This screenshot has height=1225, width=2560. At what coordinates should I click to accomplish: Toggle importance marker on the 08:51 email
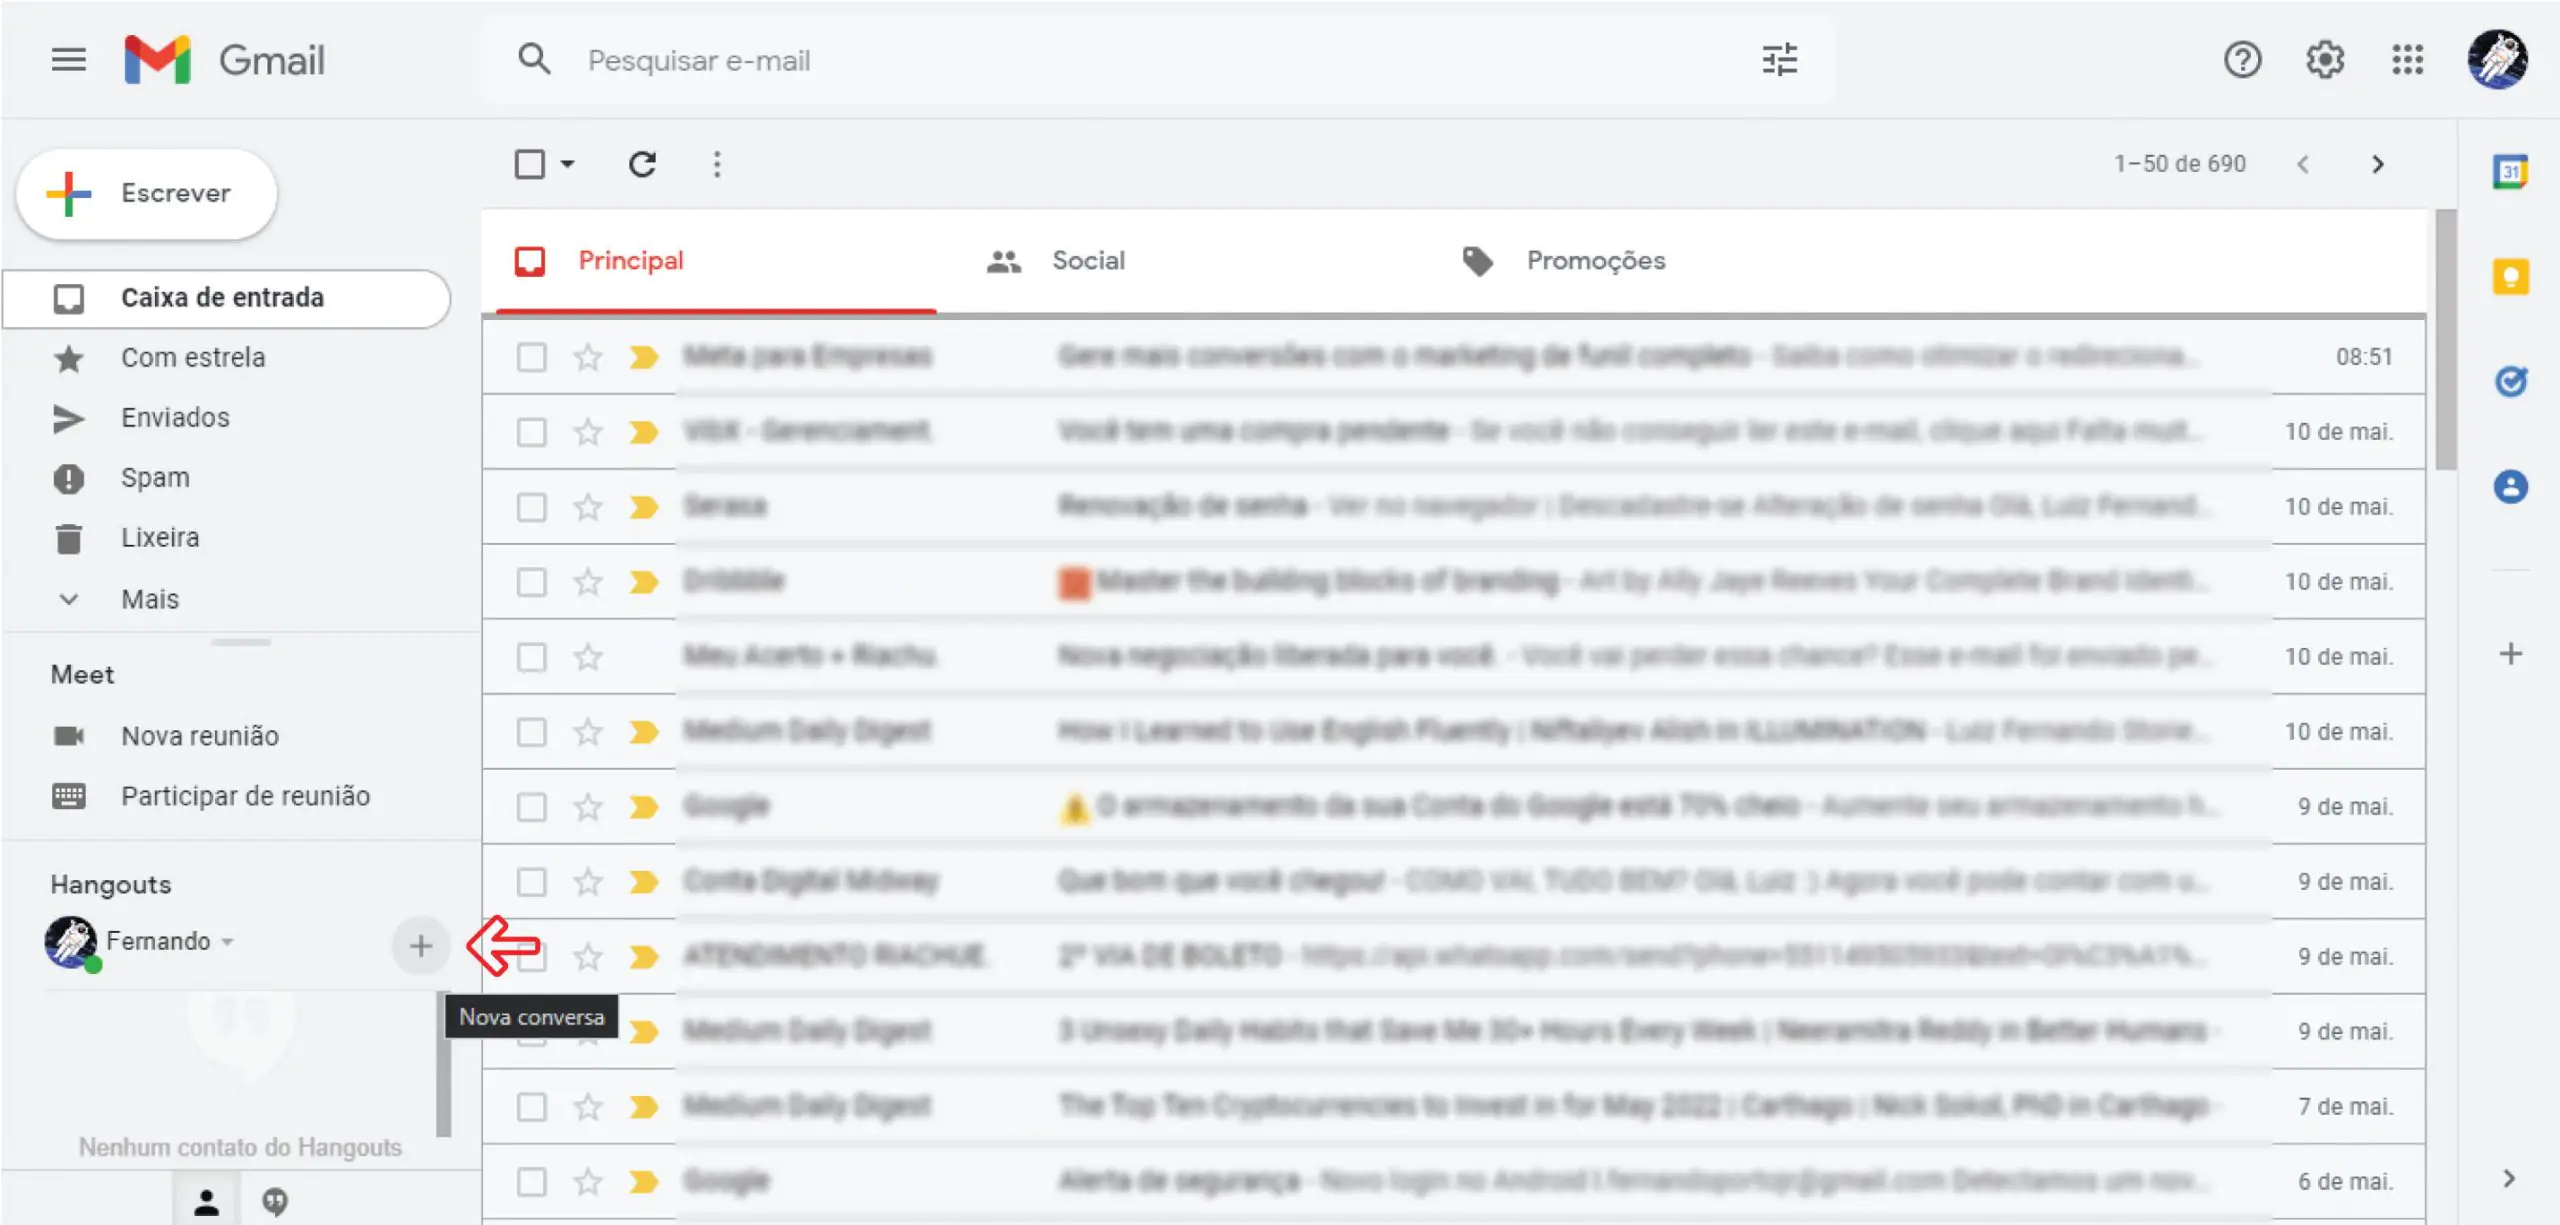click(x=644, y=357)
